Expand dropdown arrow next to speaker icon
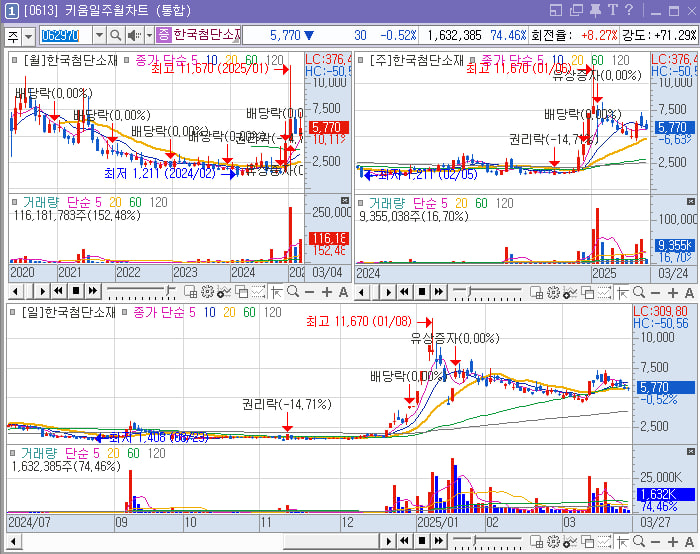 [x=149, y=35]
